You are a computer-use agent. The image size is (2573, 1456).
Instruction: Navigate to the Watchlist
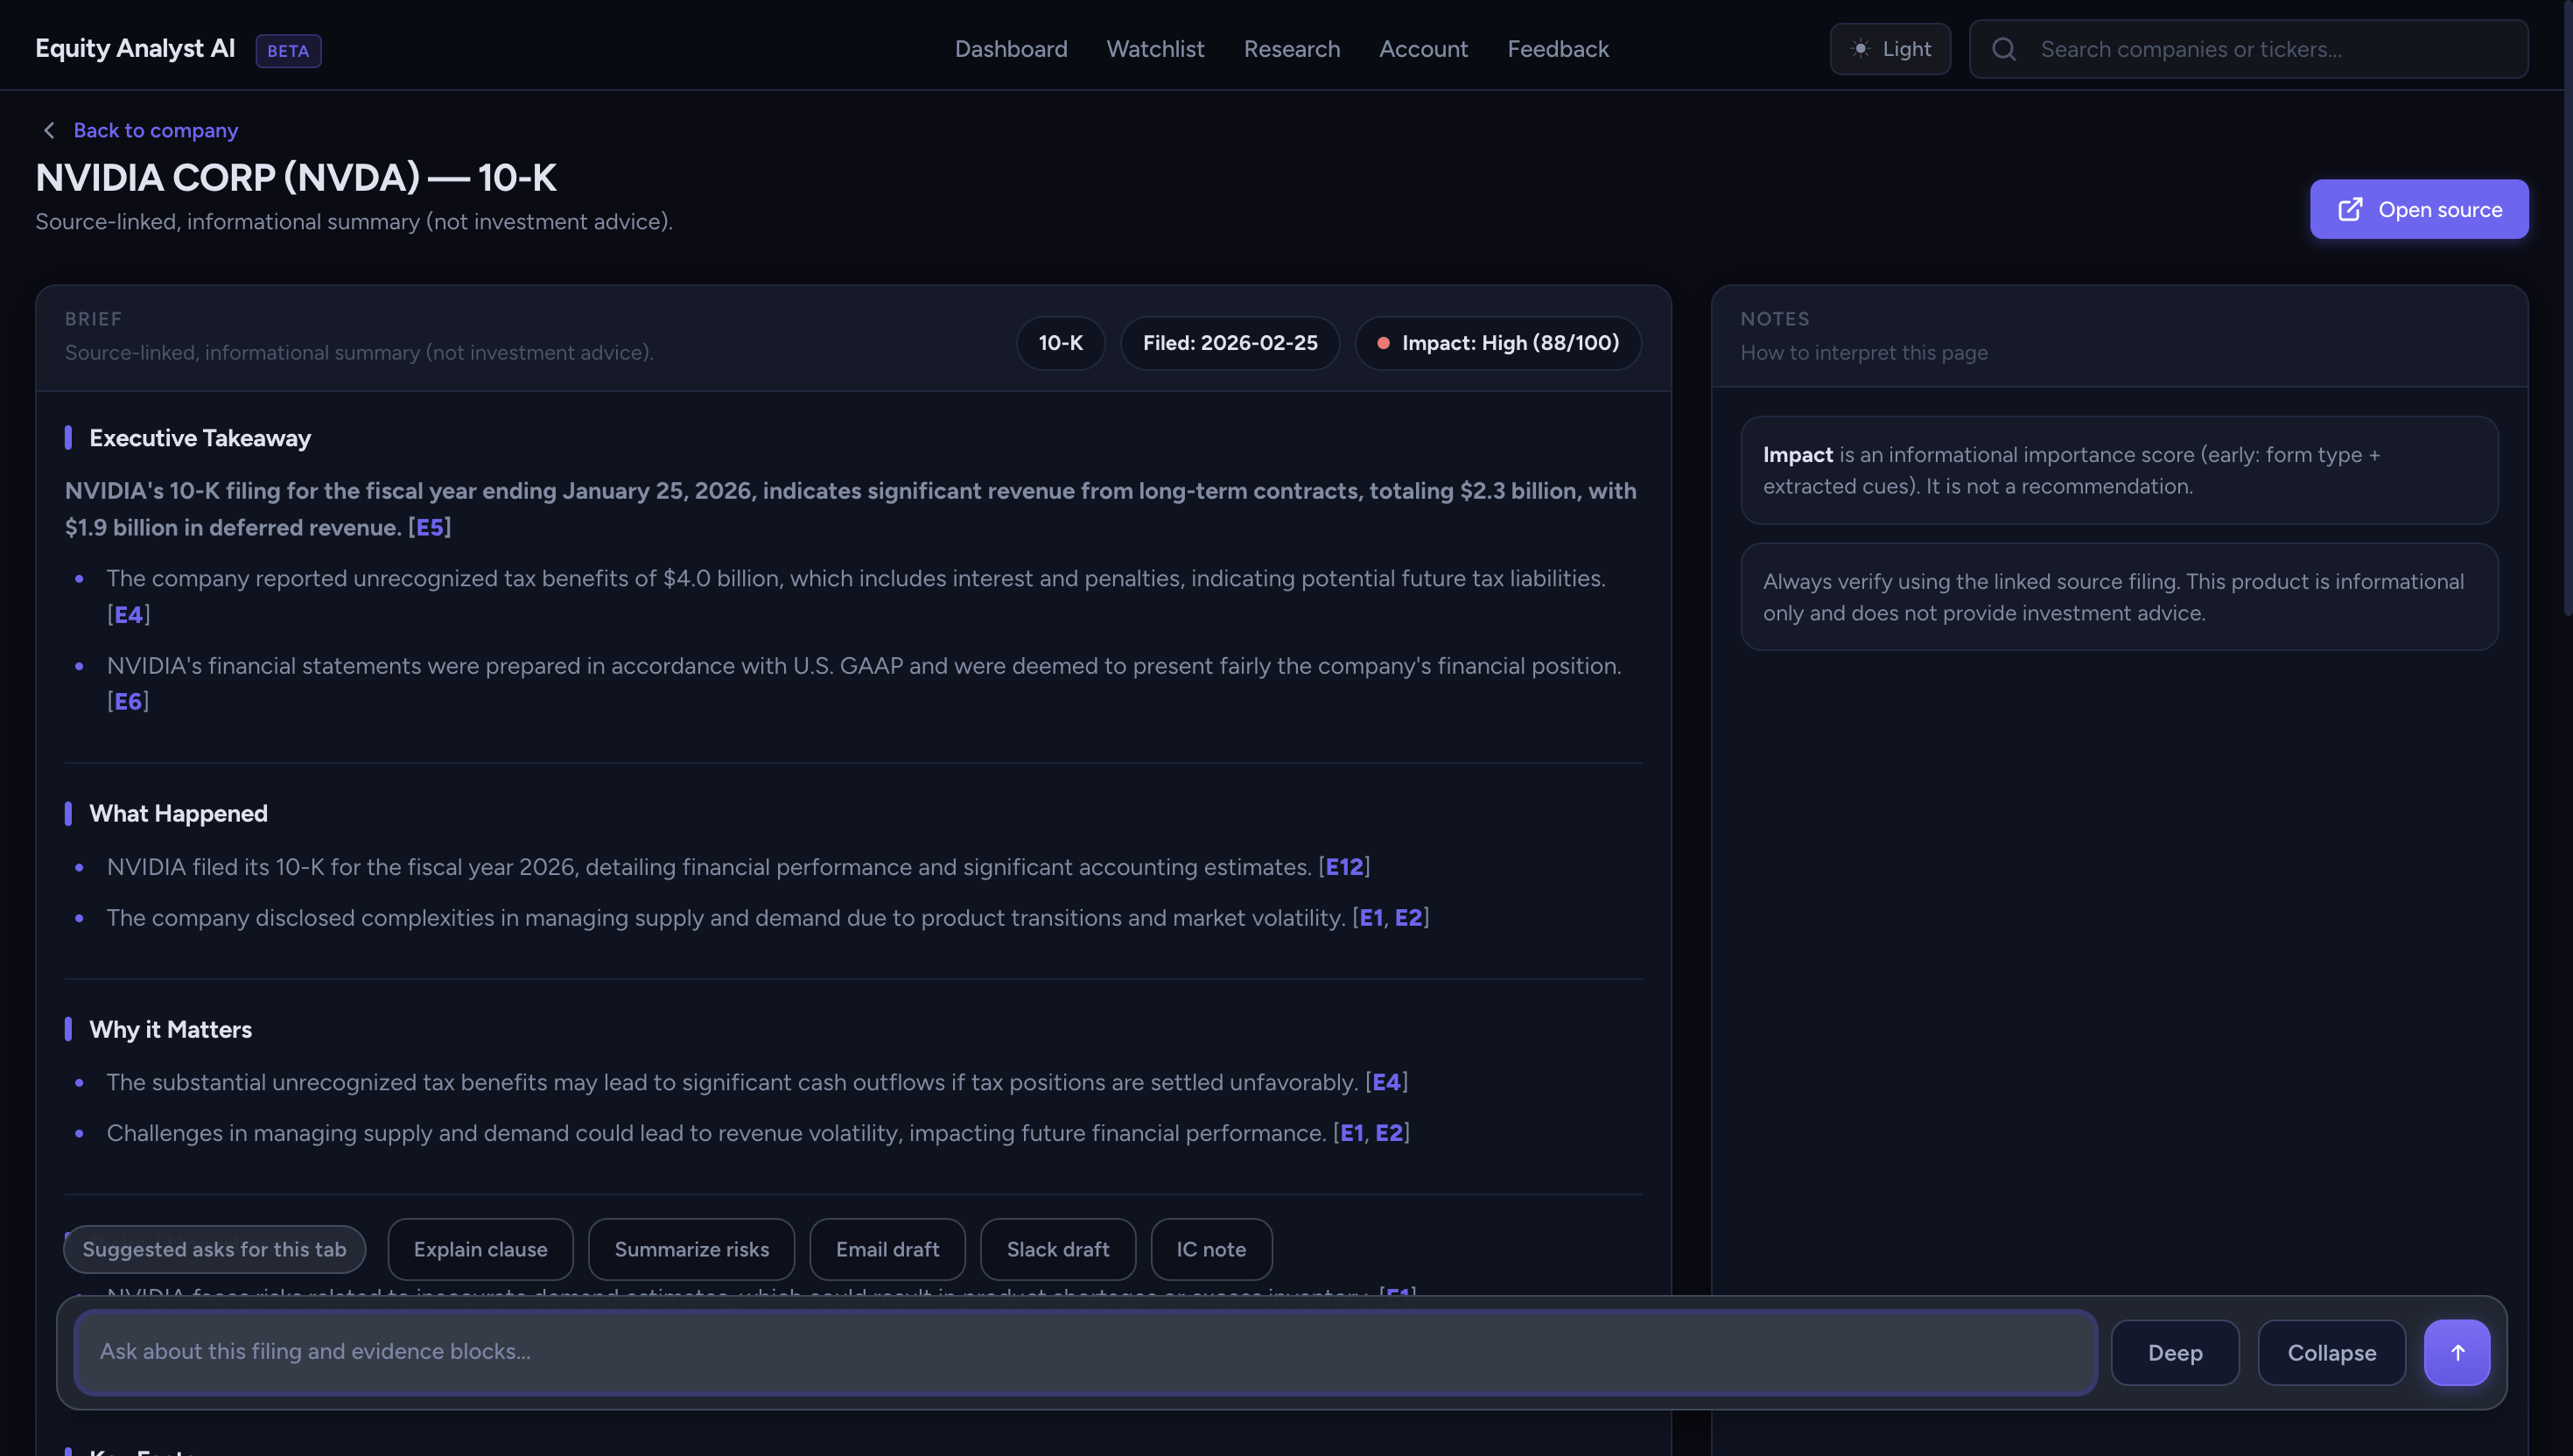tap(1155, 48)
